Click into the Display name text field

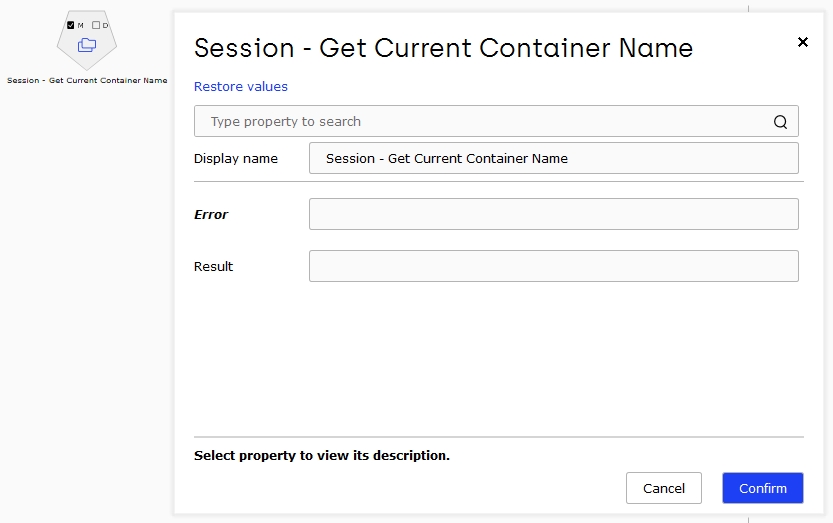click(x=554, y=158)
